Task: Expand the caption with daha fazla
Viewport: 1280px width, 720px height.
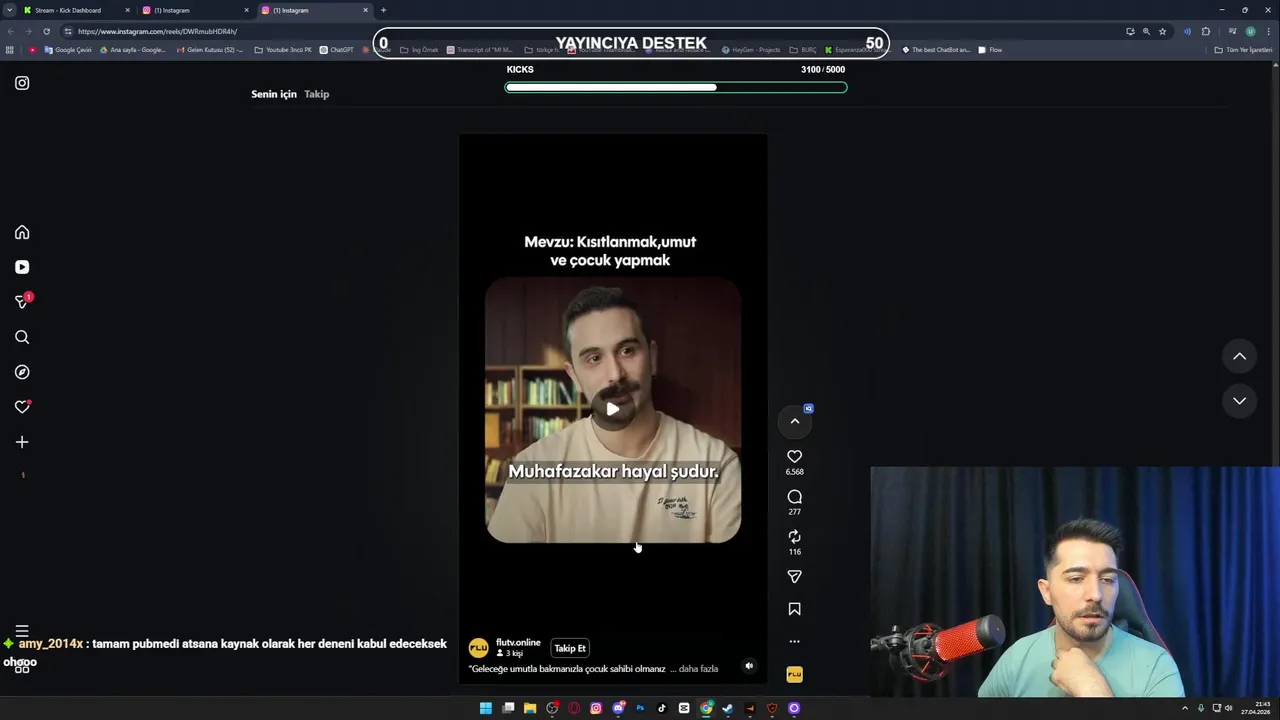Action: click(698, 669)
